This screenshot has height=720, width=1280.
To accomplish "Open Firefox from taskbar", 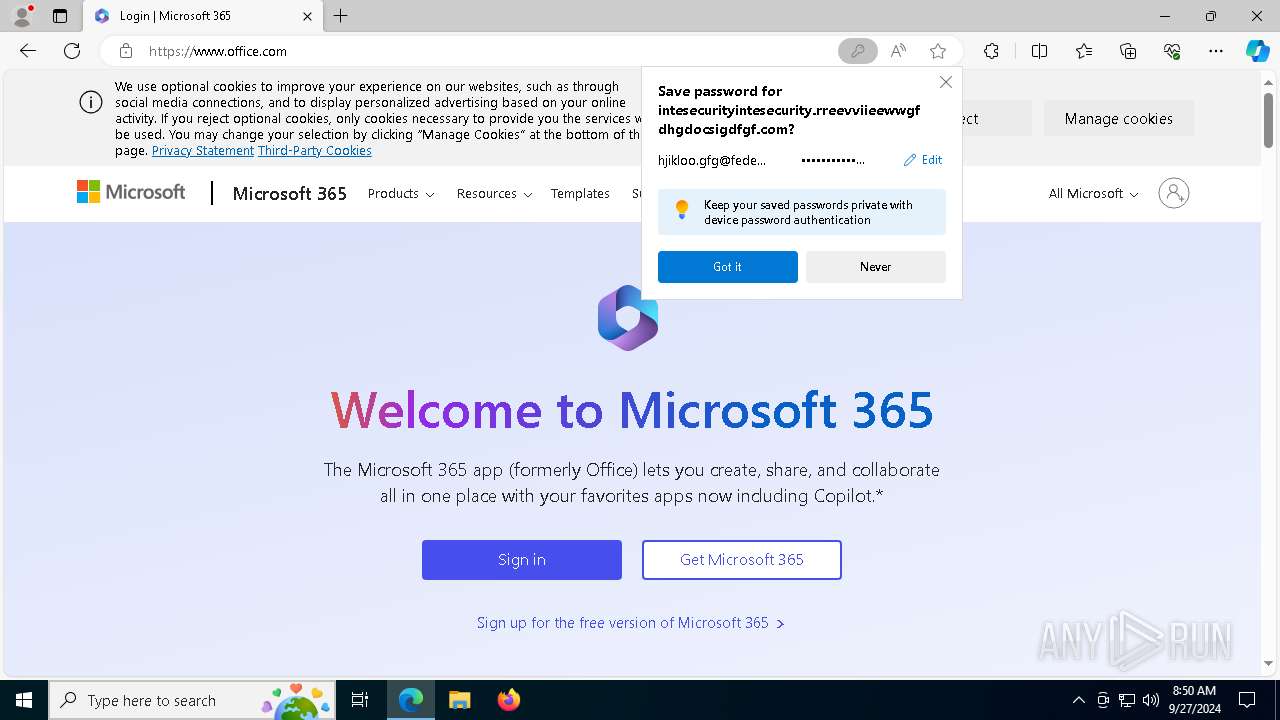I will coord(508,700).
